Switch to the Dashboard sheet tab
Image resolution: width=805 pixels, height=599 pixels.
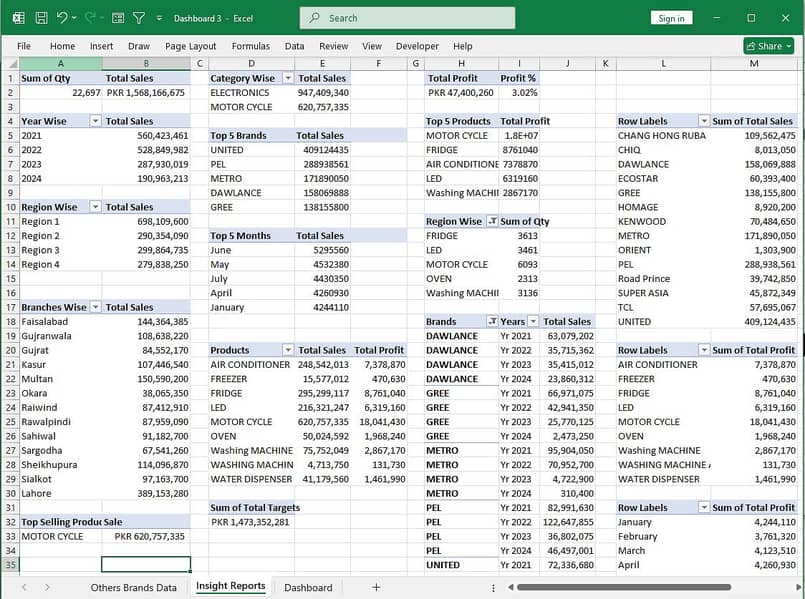point(308,588)
